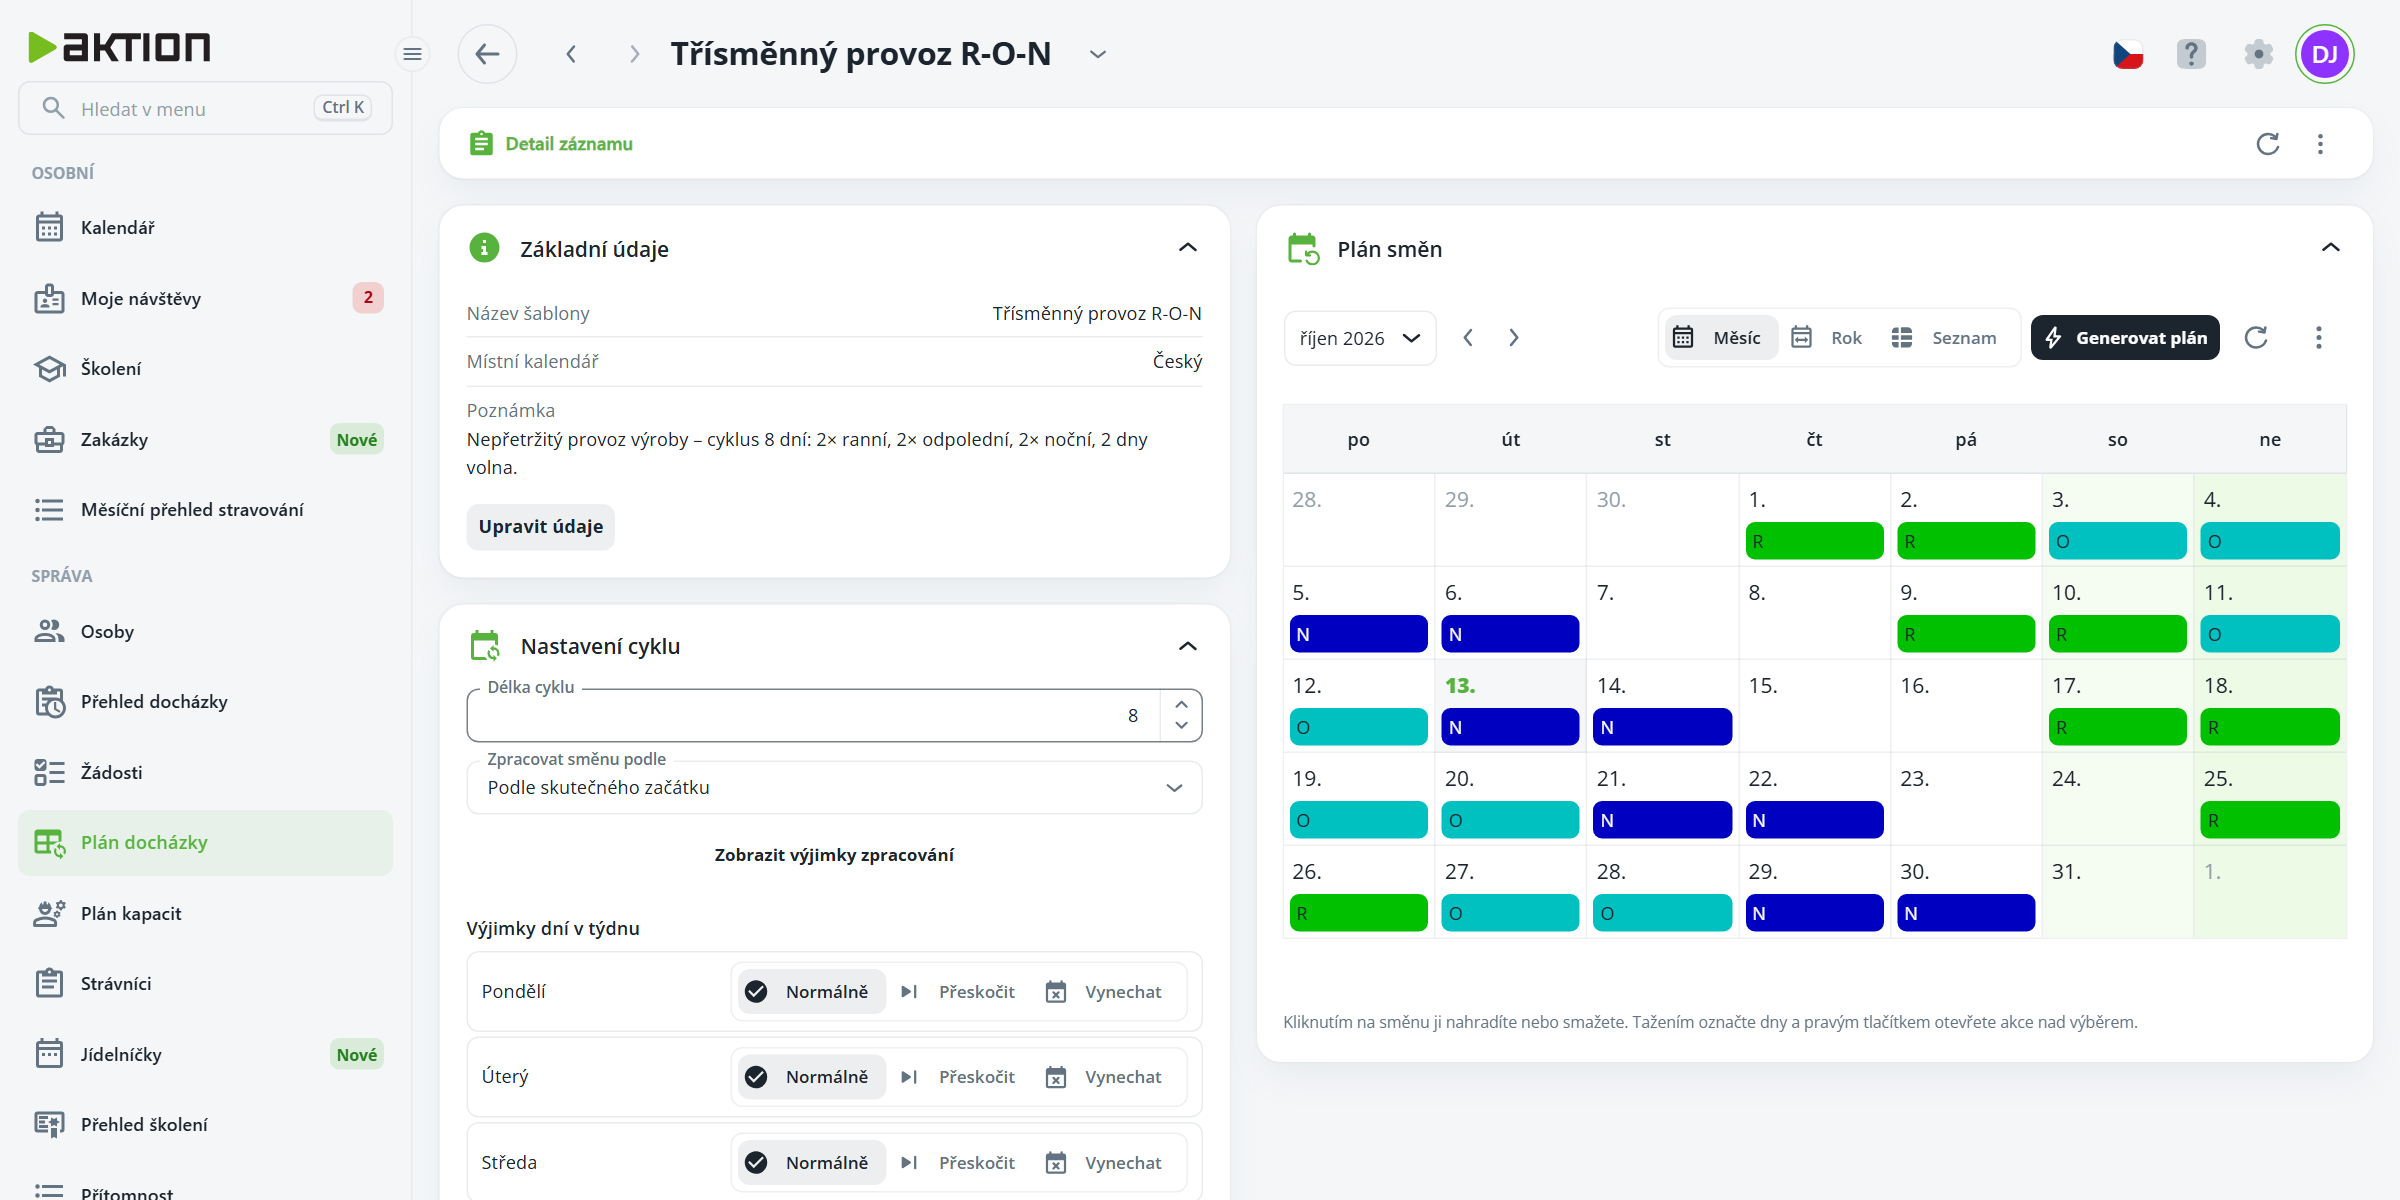Click Zobrazit výjimky zpracování link
The height and width of the screenshot is (1200, 2400).
pos(834,855)
